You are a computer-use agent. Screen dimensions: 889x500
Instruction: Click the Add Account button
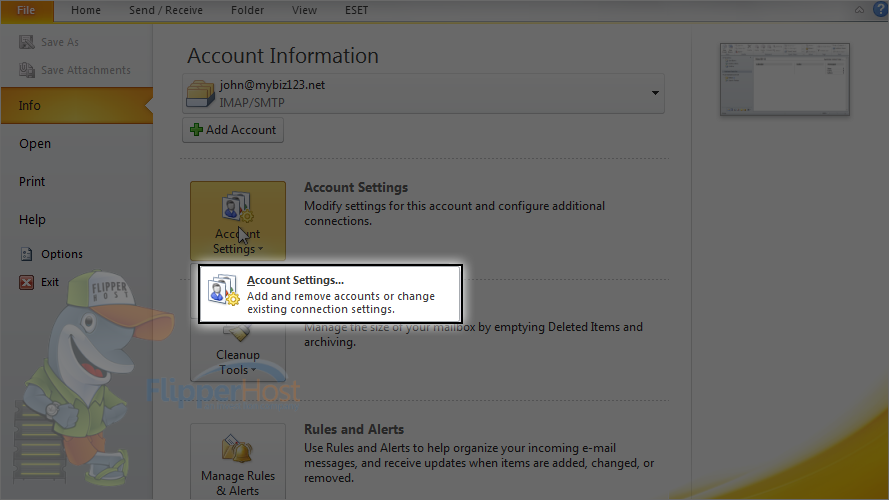233,130
